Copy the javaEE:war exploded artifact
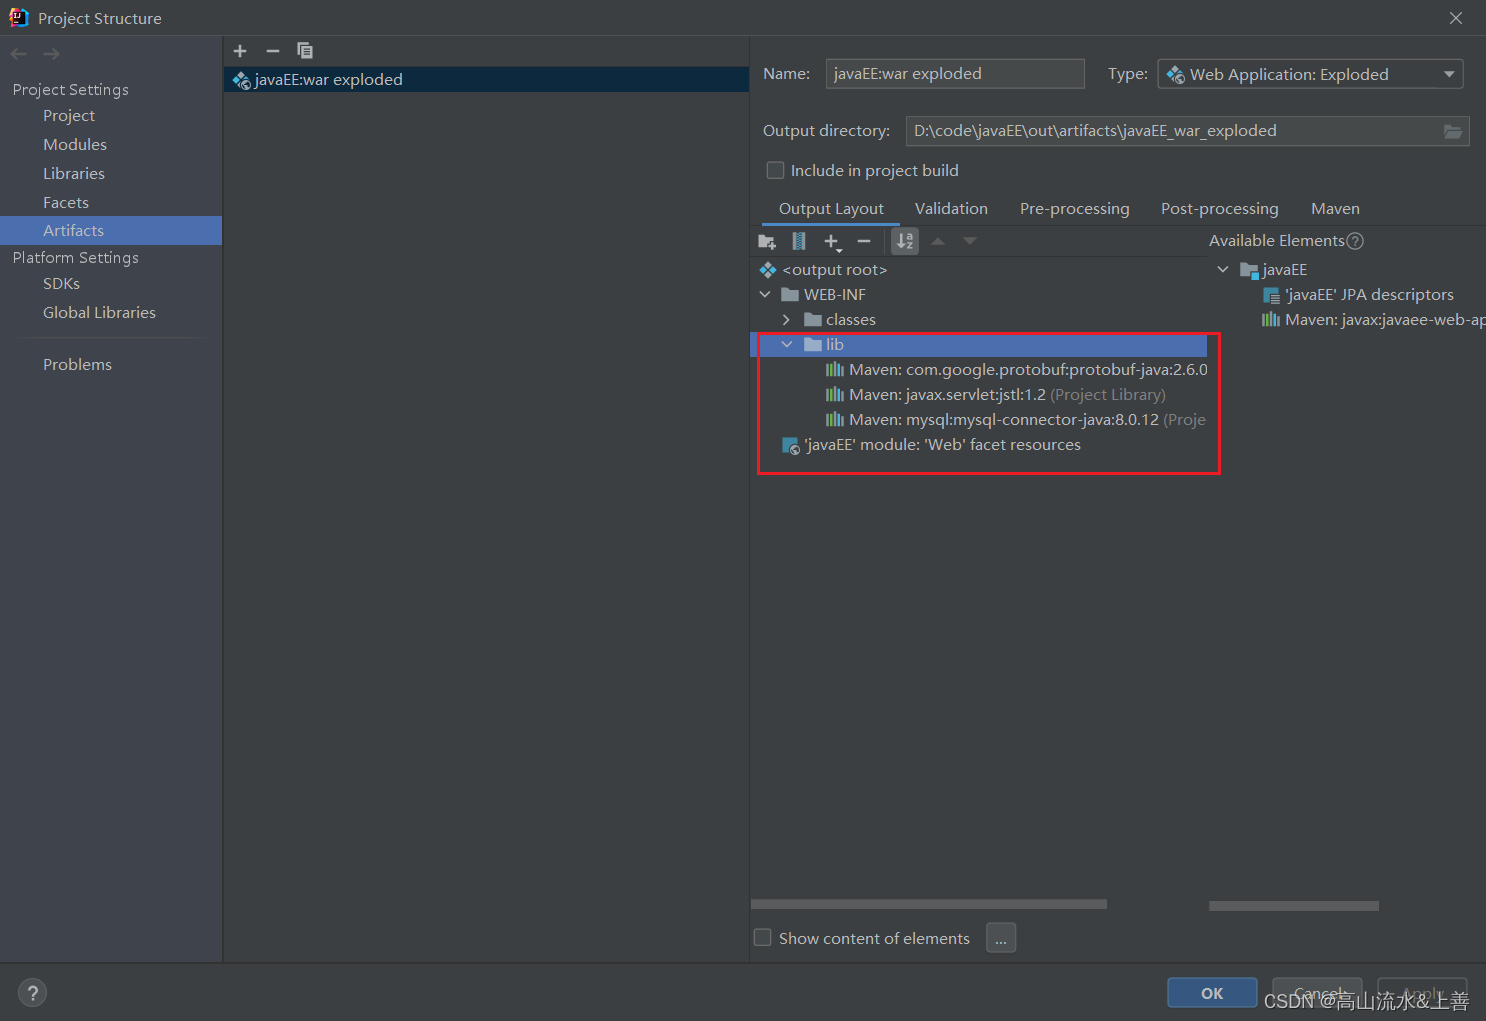 (x=305, y=51)
